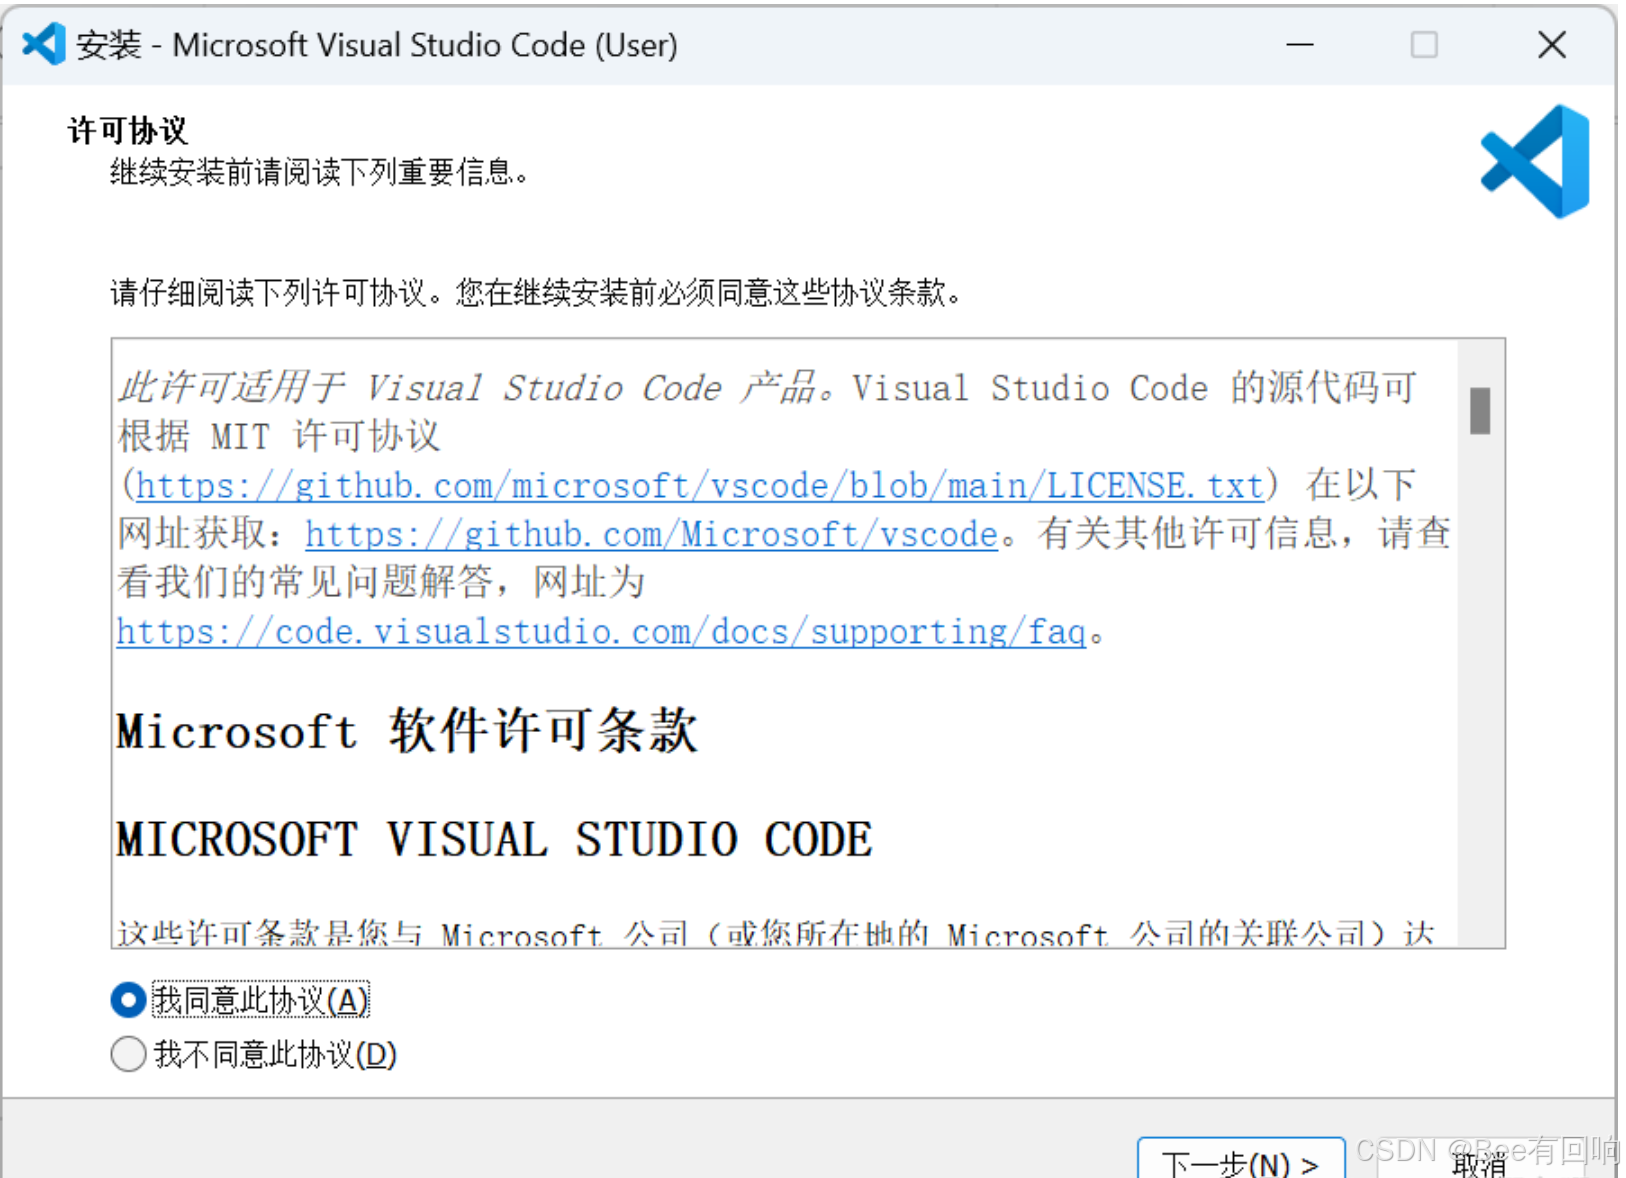Click the scrollbar thumb of the license text
The image size is (1626, 1178).
pos(1479,410)
